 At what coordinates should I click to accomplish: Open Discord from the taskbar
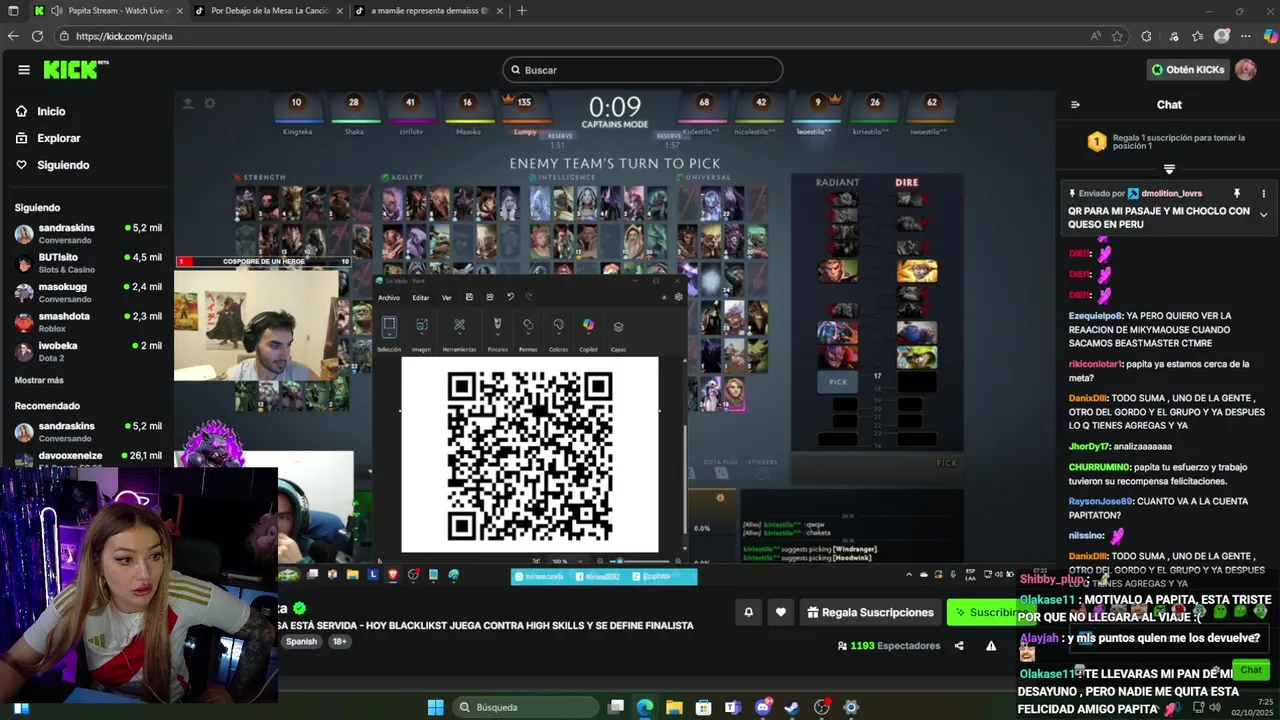point(763,707)
